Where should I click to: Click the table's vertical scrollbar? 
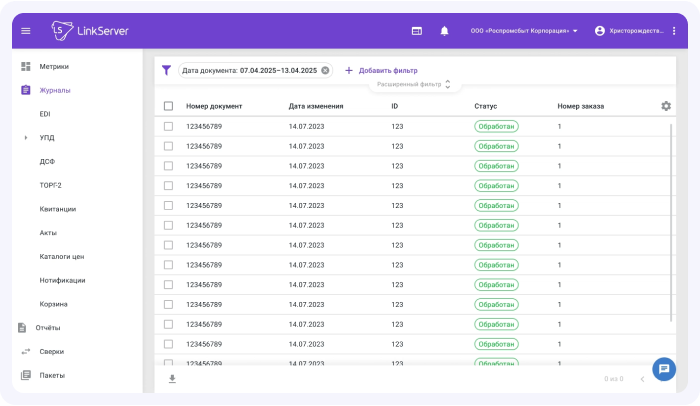point(674,220)
